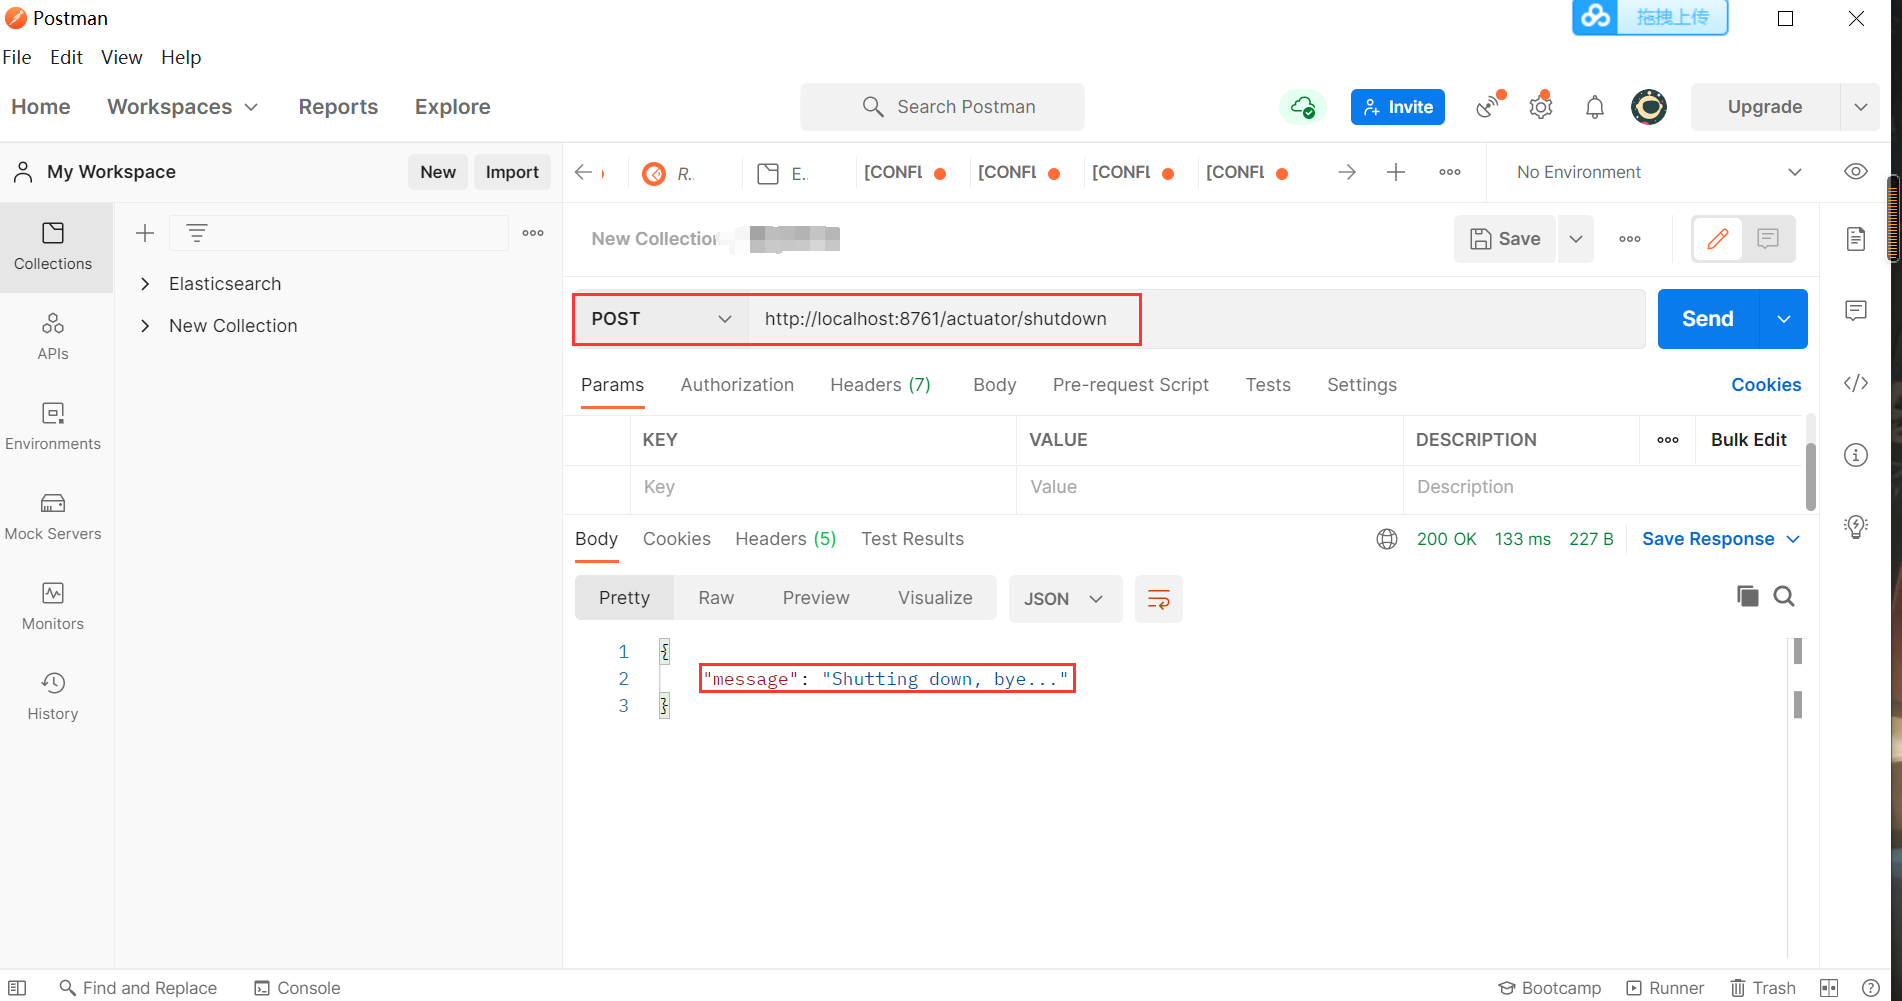The width and height of the screenshot is (1902, 1001).
Task: Switch to the Authorization tab
Action: pos(737,385)
